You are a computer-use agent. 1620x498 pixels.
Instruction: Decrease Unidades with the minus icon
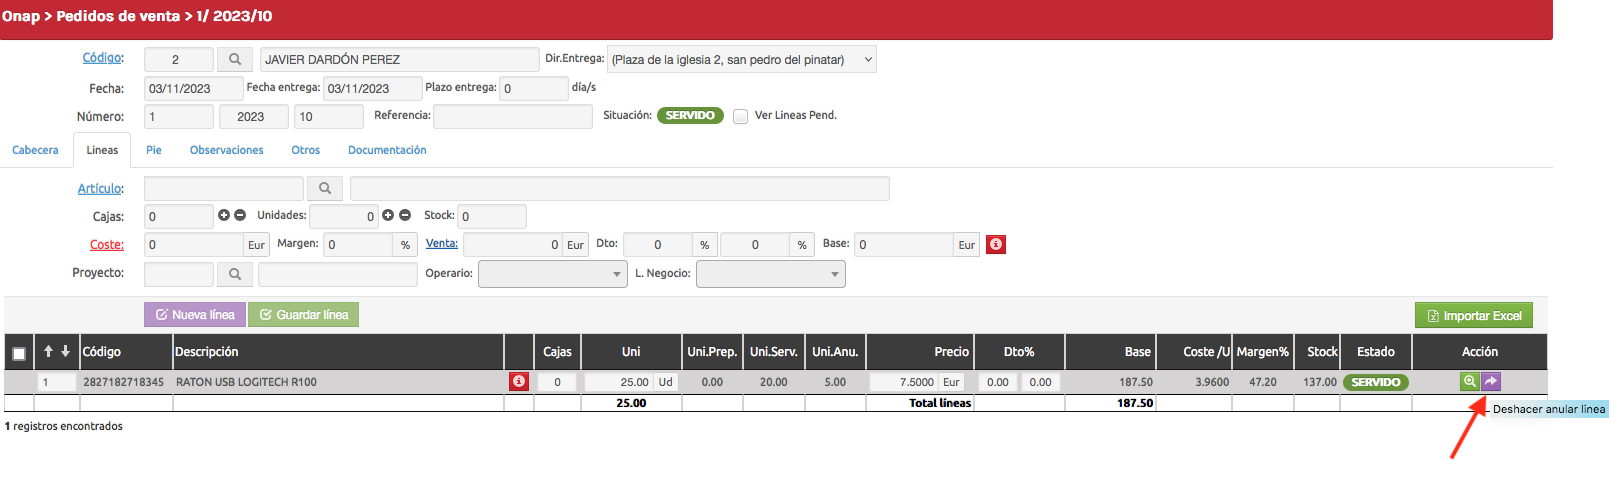(x=405, y=215)
